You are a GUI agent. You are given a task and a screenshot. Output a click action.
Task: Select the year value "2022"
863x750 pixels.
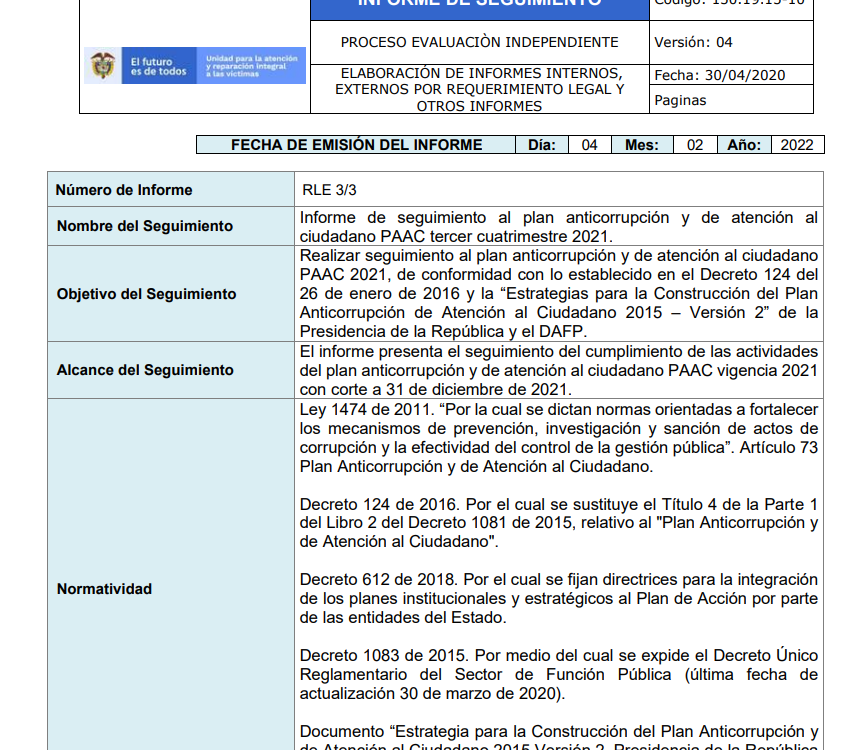click(x=797, y=145)
